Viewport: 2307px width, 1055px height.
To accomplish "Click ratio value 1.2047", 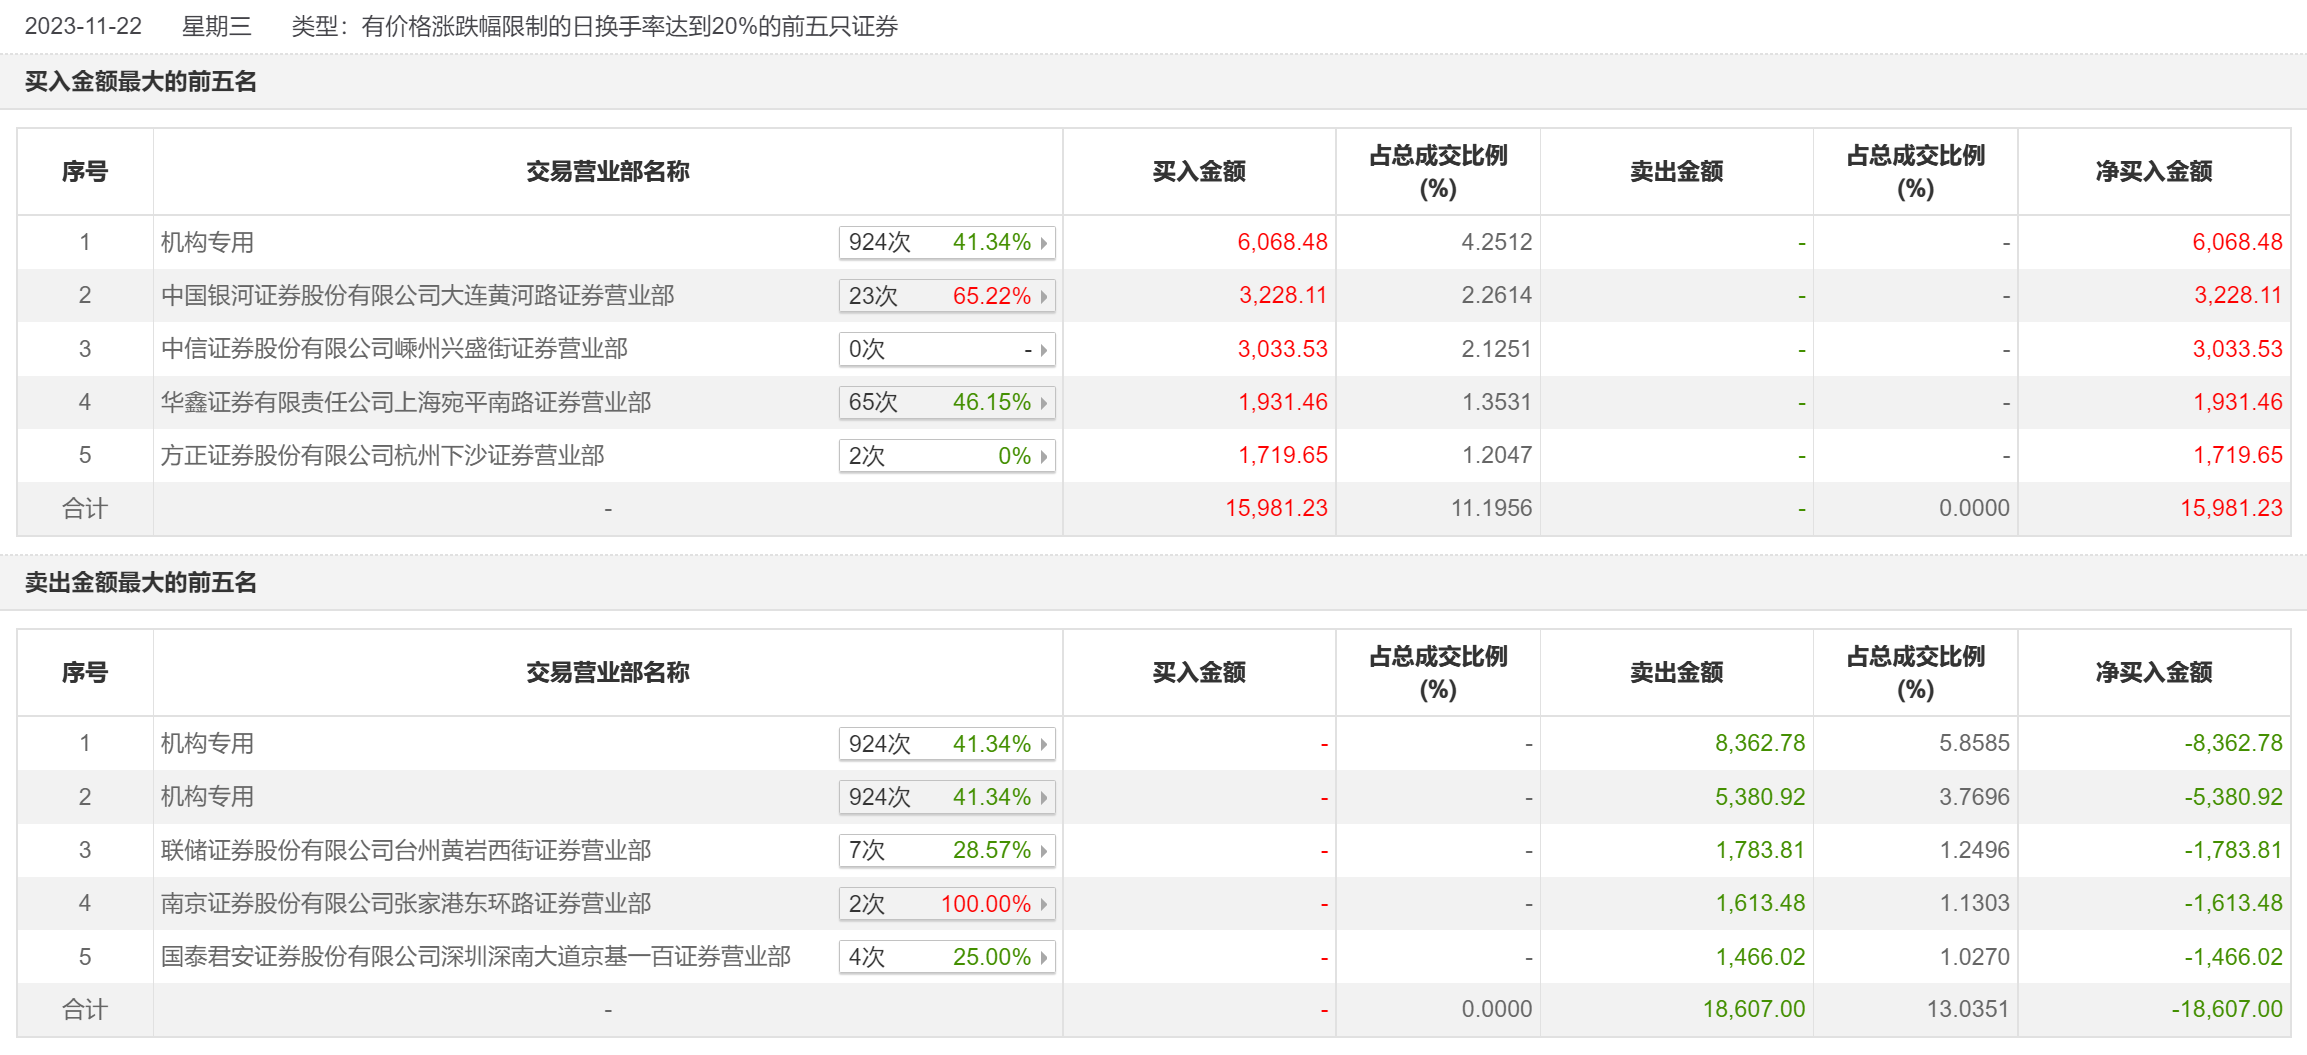I will (1497, 455).
